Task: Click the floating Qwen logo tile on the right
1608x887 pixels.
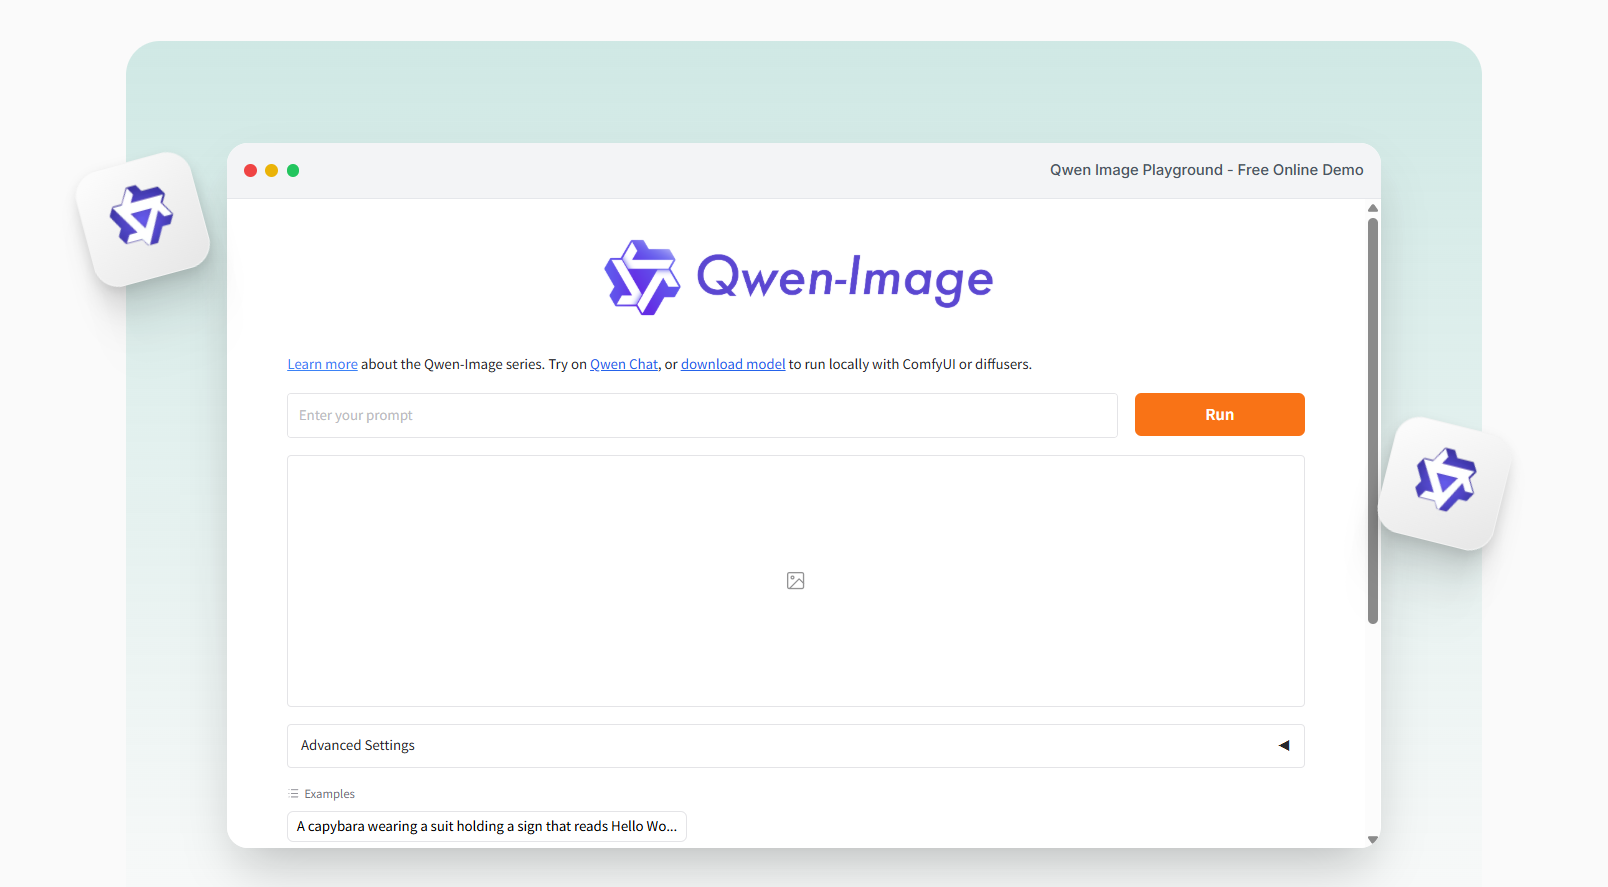Action: [1444, 482]
